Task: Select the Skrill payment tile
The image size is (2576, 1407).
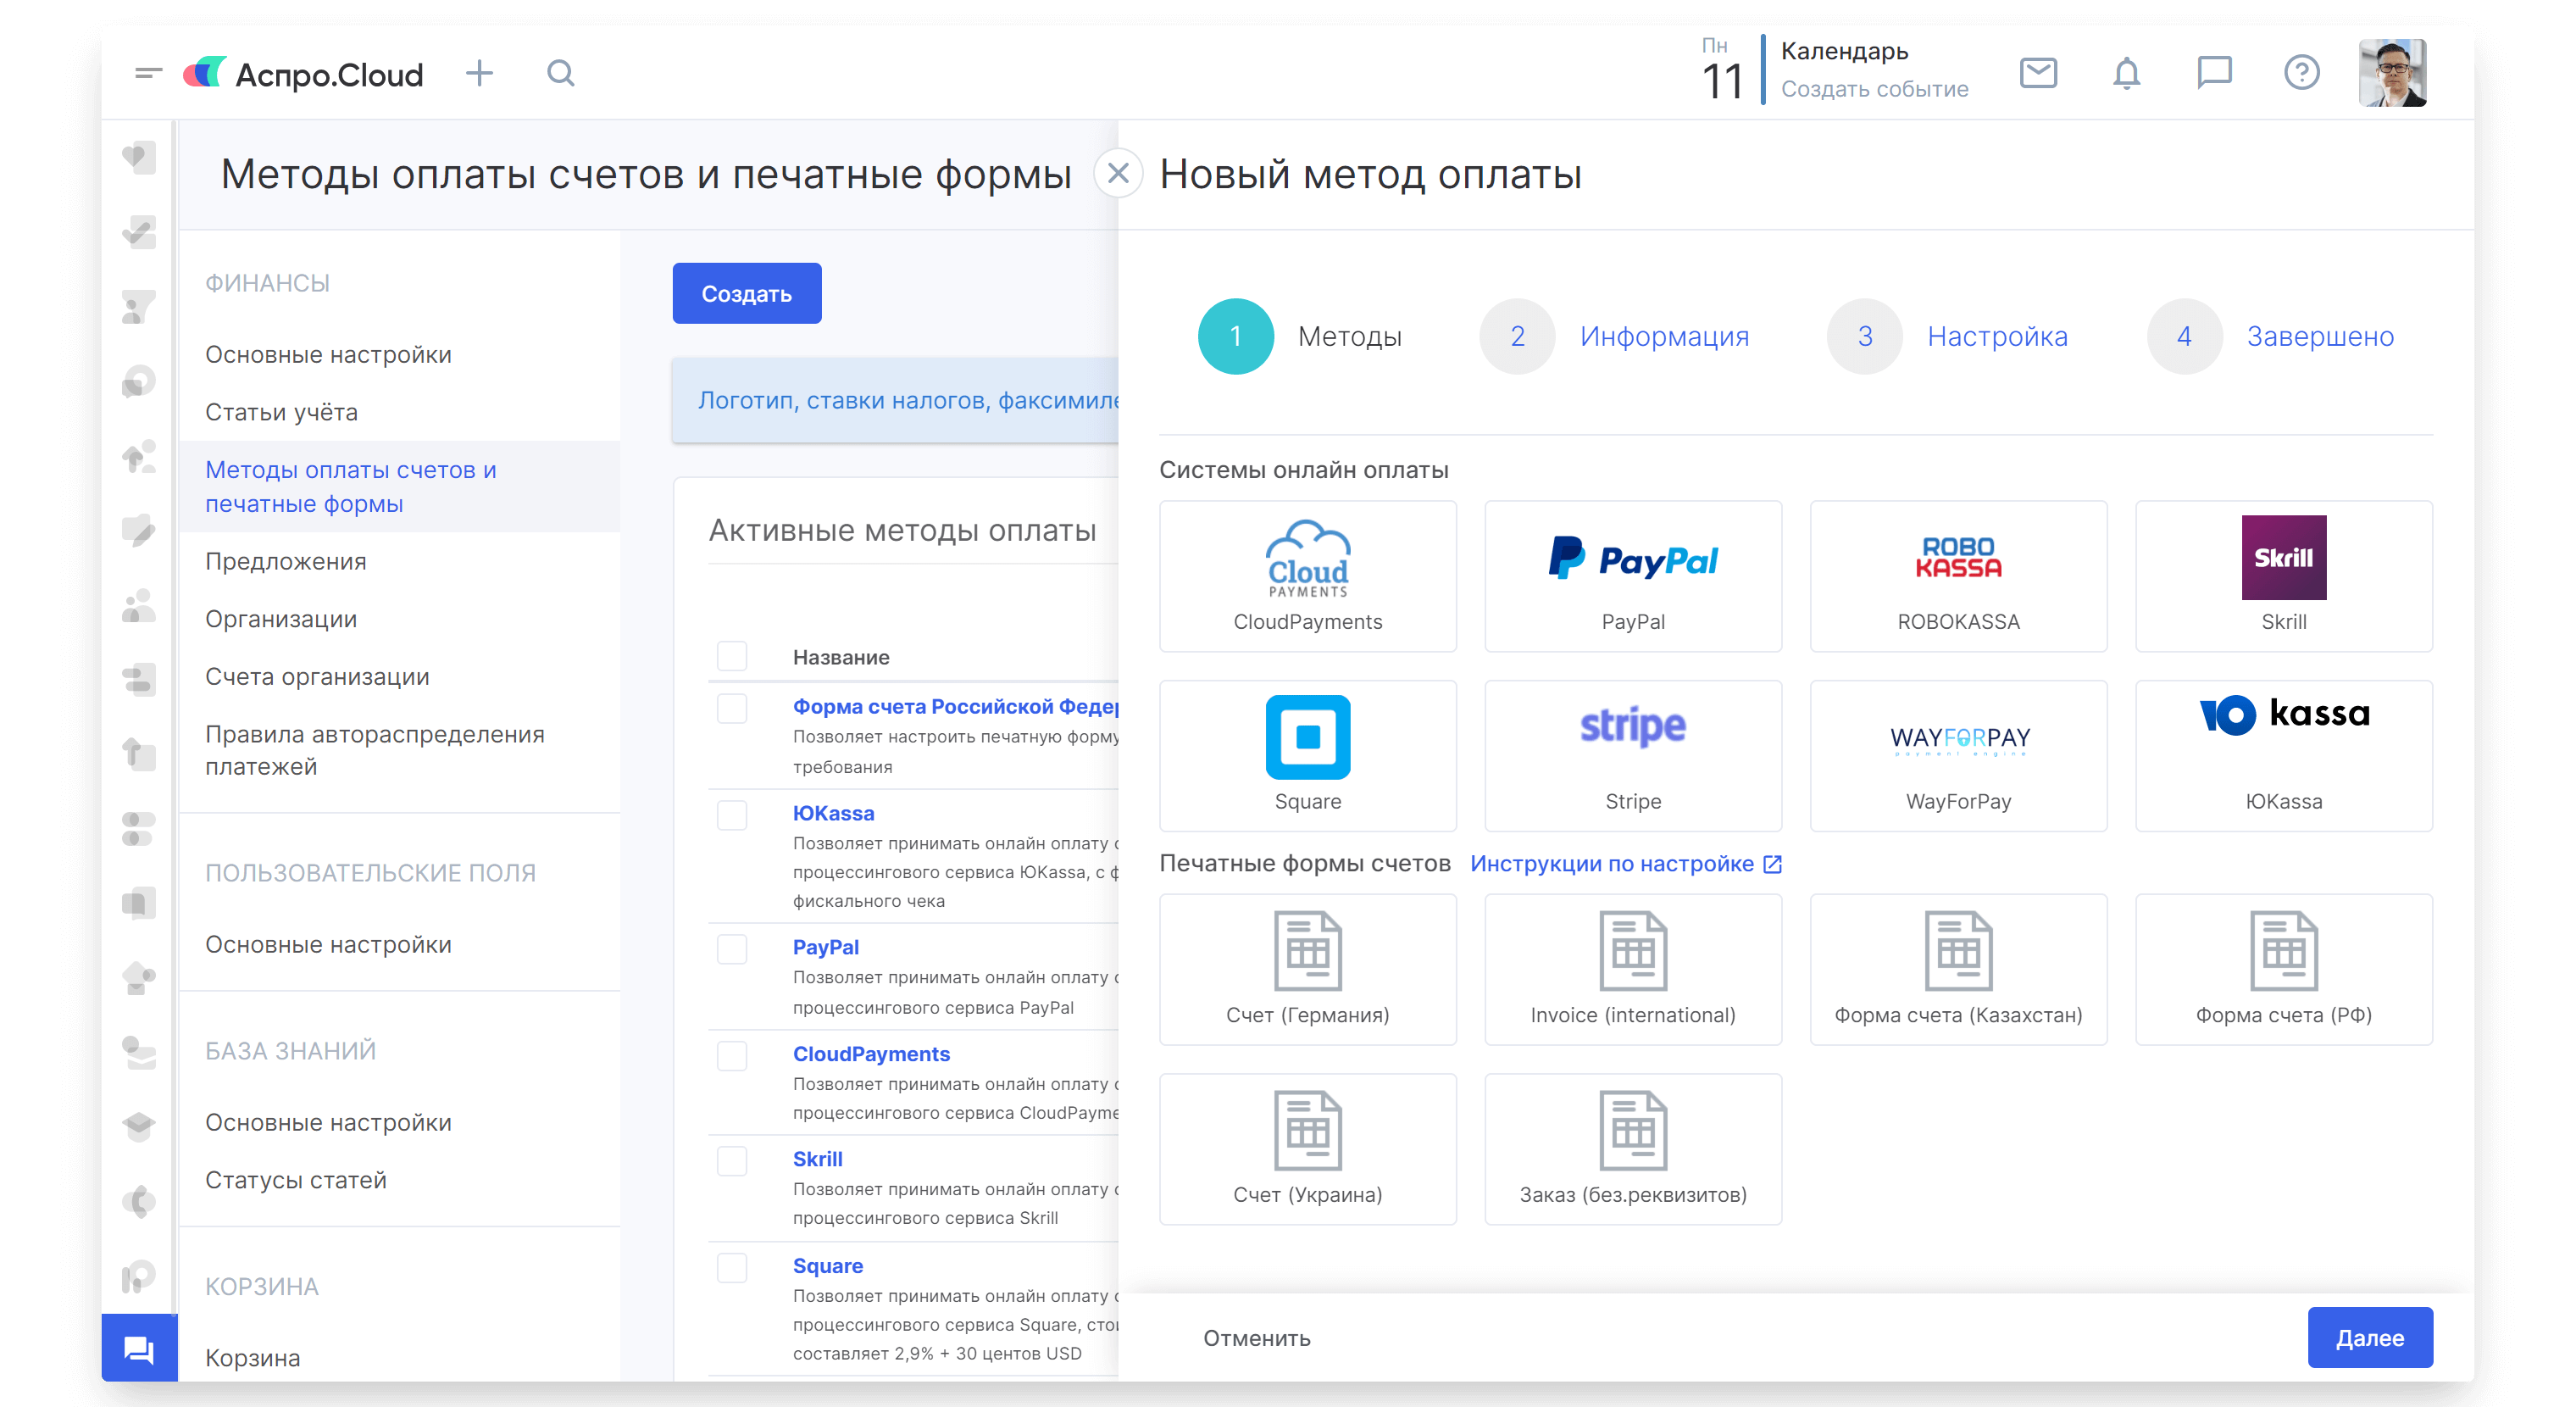Action: [2283, 576]
